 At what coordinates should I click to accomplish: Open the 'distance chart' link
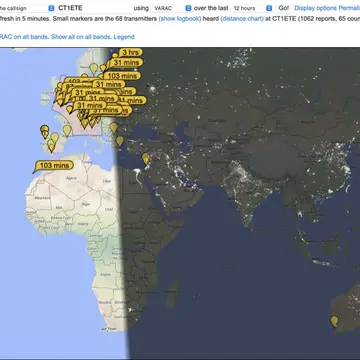(242, 19)
